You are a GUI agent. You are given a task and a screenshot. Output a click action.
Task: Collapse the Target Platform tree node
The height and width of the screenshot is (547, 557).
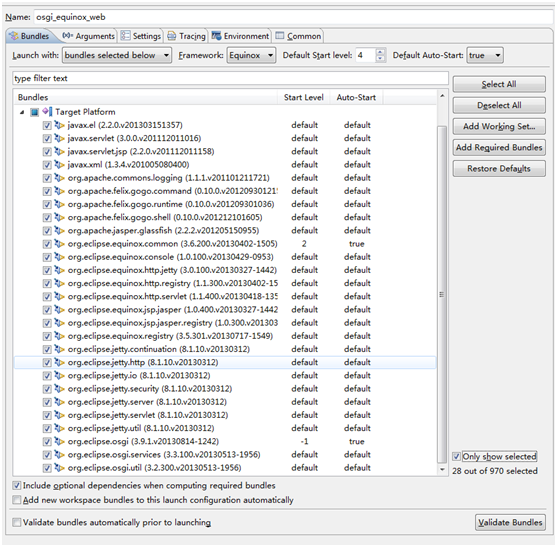point(22,112)
